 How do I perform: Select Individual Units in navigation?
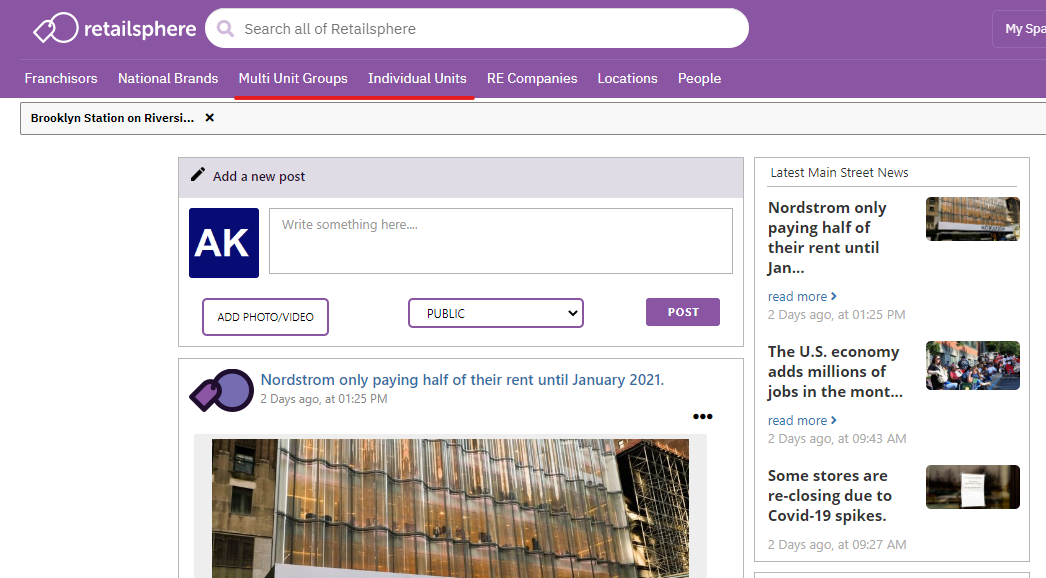tap(417, 78)
